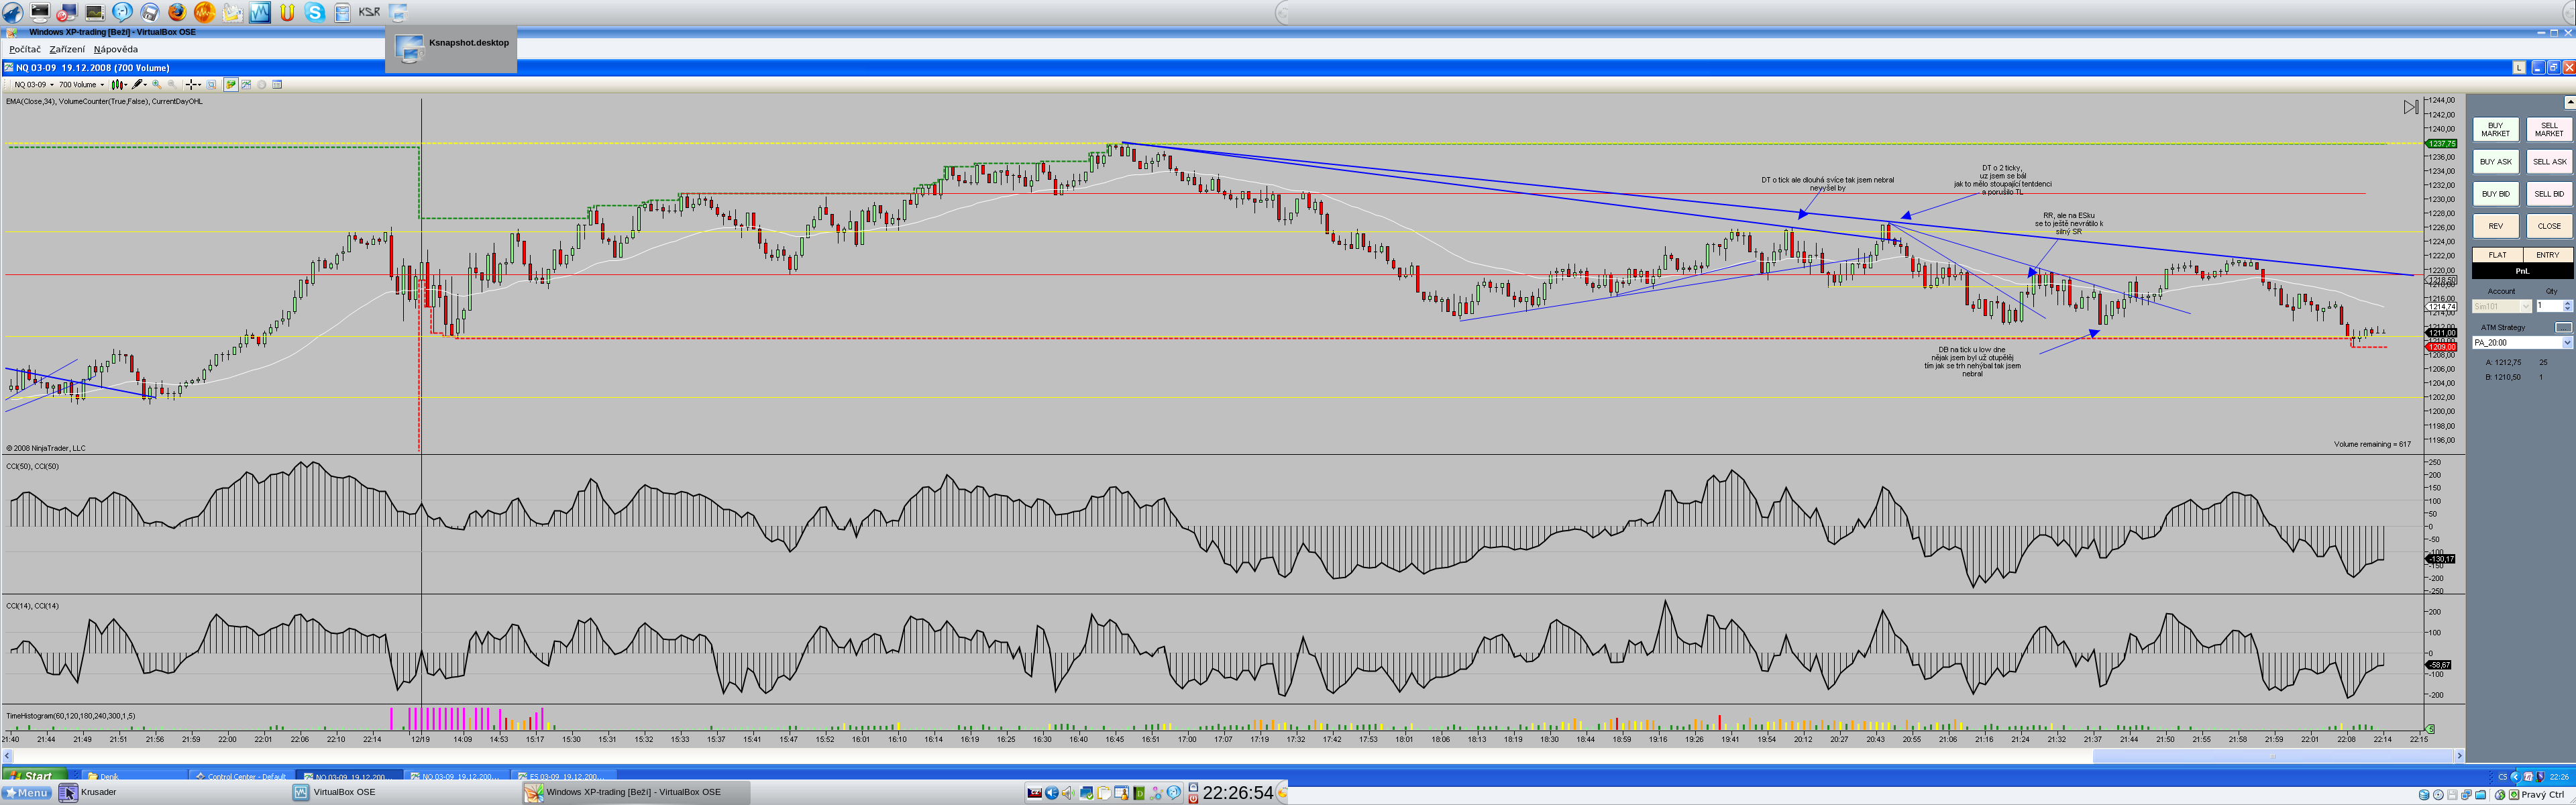Image resolution: width=2576 pixels, height=805 pixels.
Task: Toggle the FLAT display option
Action: pyautogui.click(x=2497, y=255)
